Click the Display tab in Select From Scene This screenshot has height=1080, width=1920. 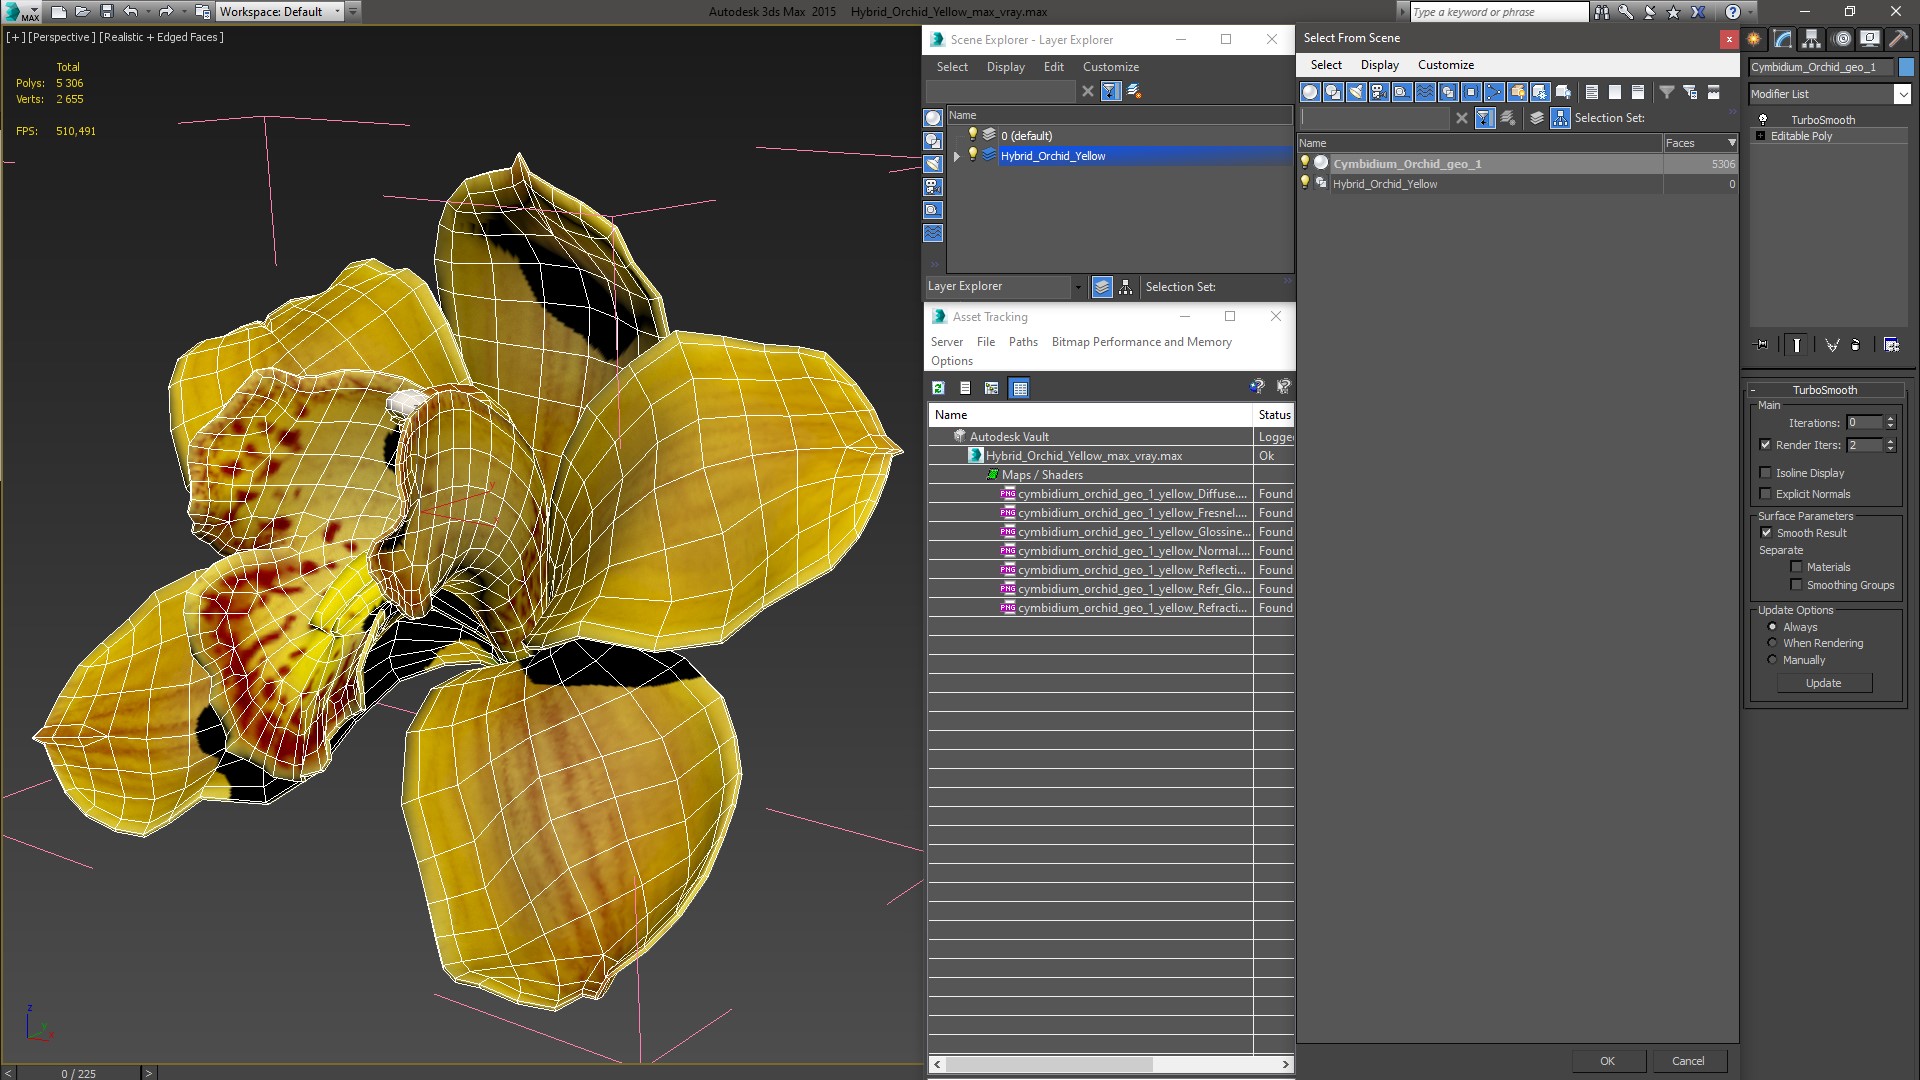tap(1381, 65)
